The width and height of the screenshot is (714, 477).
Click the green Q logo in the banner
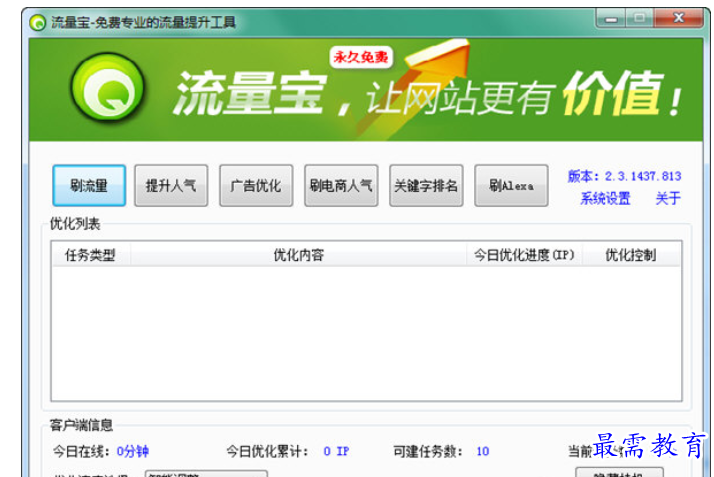108,87
